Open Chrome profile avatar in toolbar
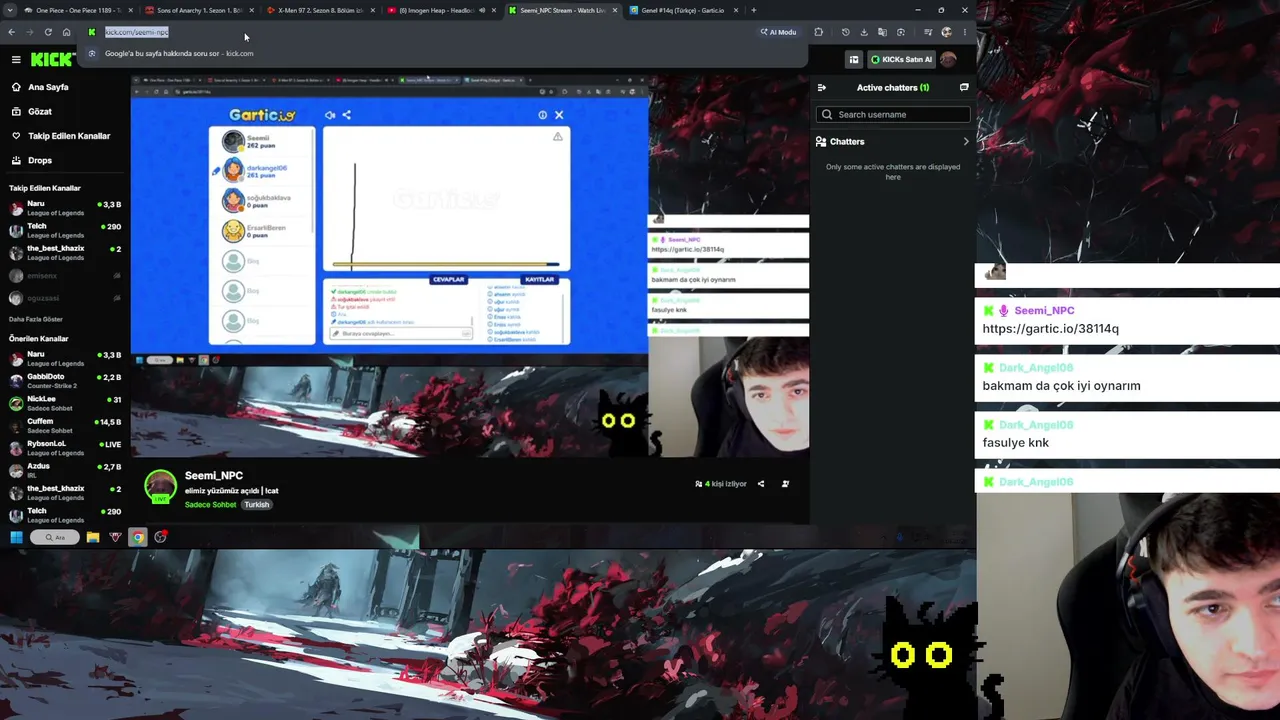This screenshot has height=720, width=1280. [946, 32]
